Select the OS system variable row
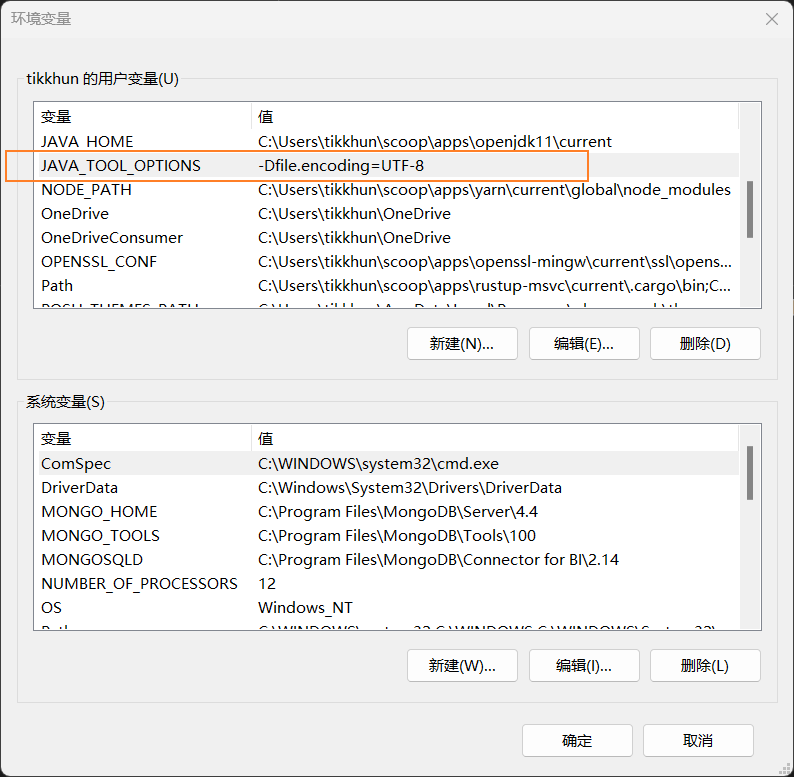 pos(388,607)
